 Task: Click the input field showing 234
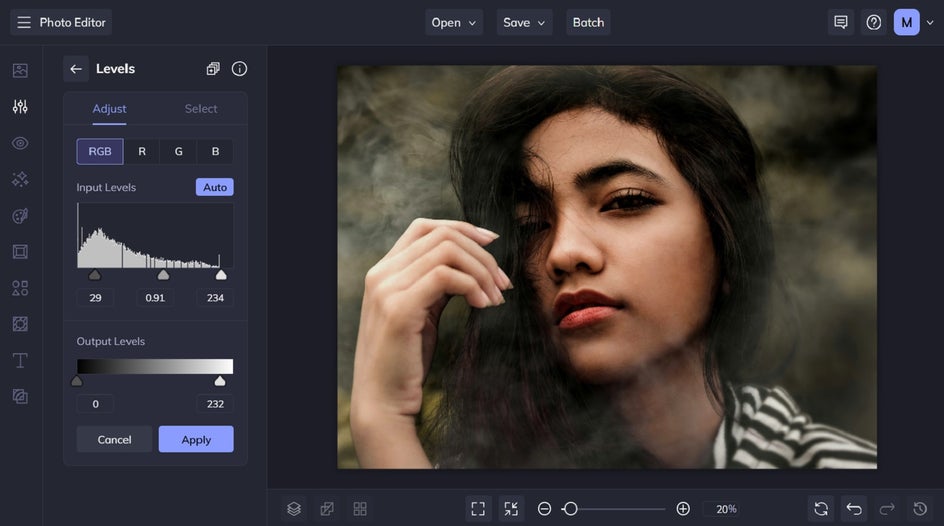[215, 298]
